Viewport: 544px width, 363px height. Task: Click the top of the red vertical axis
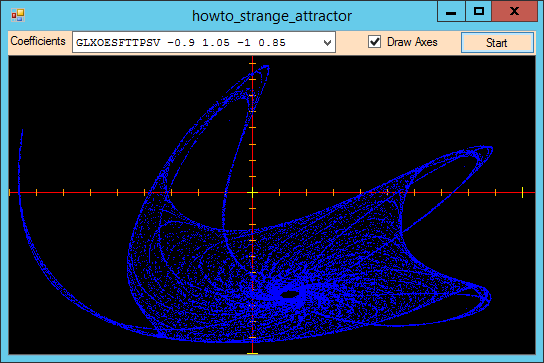tap(253, 59)
